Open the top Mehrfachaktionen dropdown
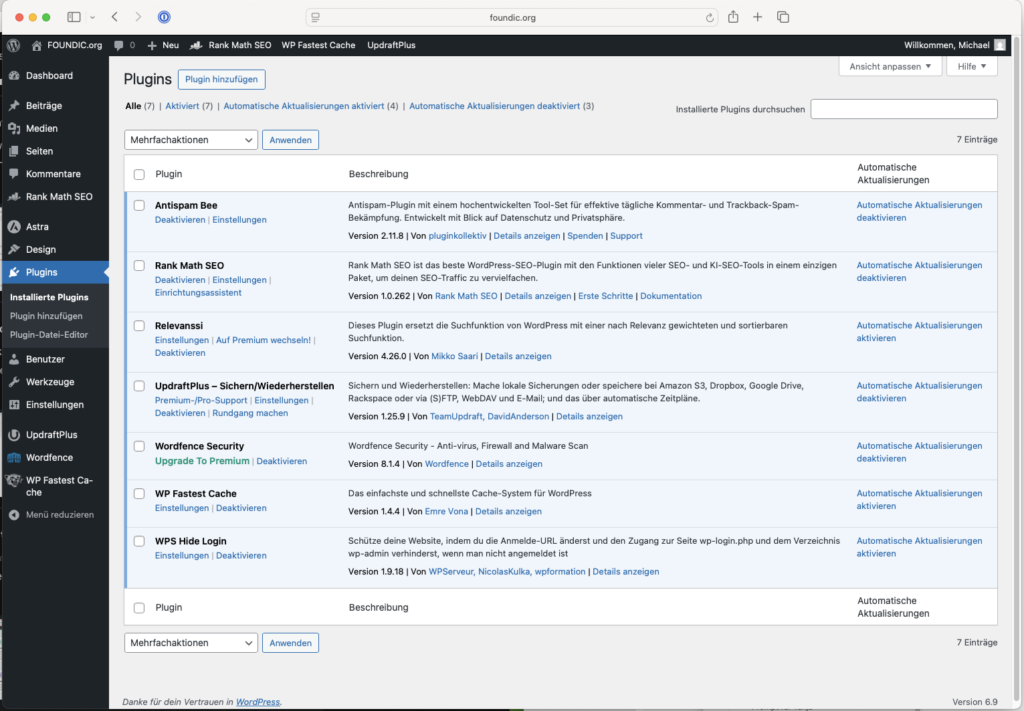1024x711 pixels. click(191, 140)
